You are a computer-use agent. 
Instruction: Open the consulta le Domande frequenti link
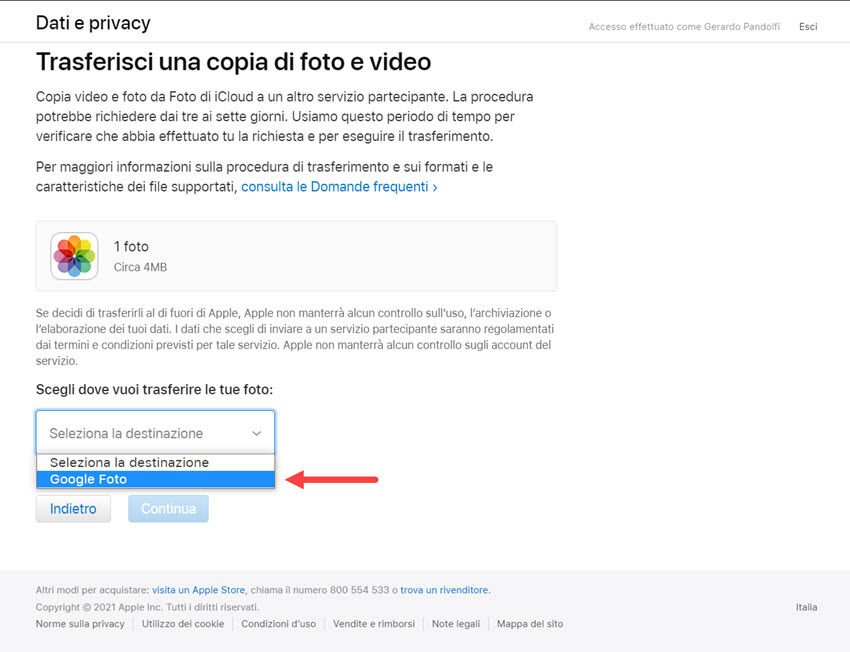[x=337, y=186]
